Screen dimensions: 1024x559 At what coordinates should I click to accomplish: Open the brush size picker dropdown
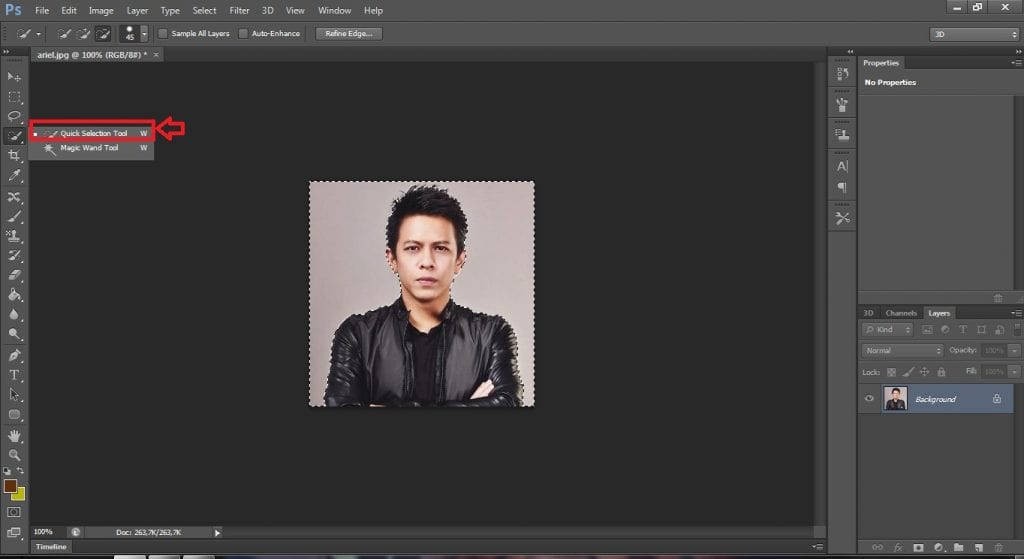point(145,34)
